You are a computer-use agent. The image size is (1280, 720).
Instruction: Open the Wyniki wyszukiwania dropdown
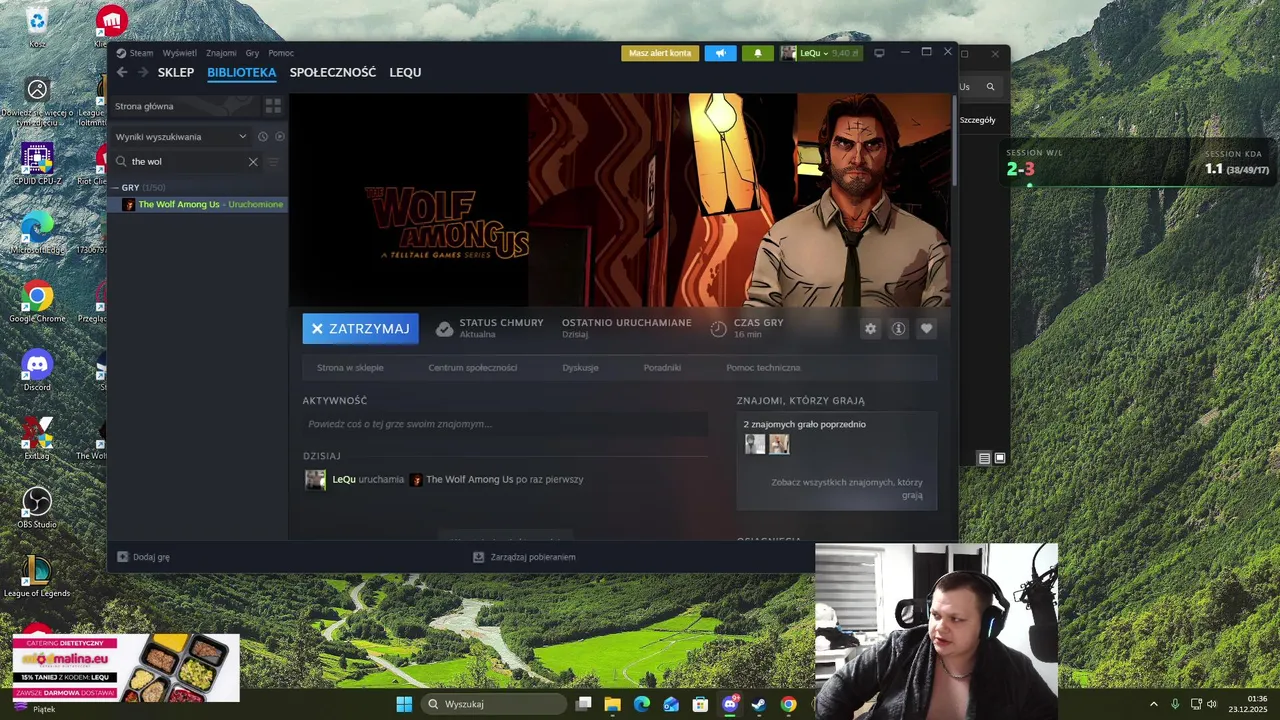181,137
